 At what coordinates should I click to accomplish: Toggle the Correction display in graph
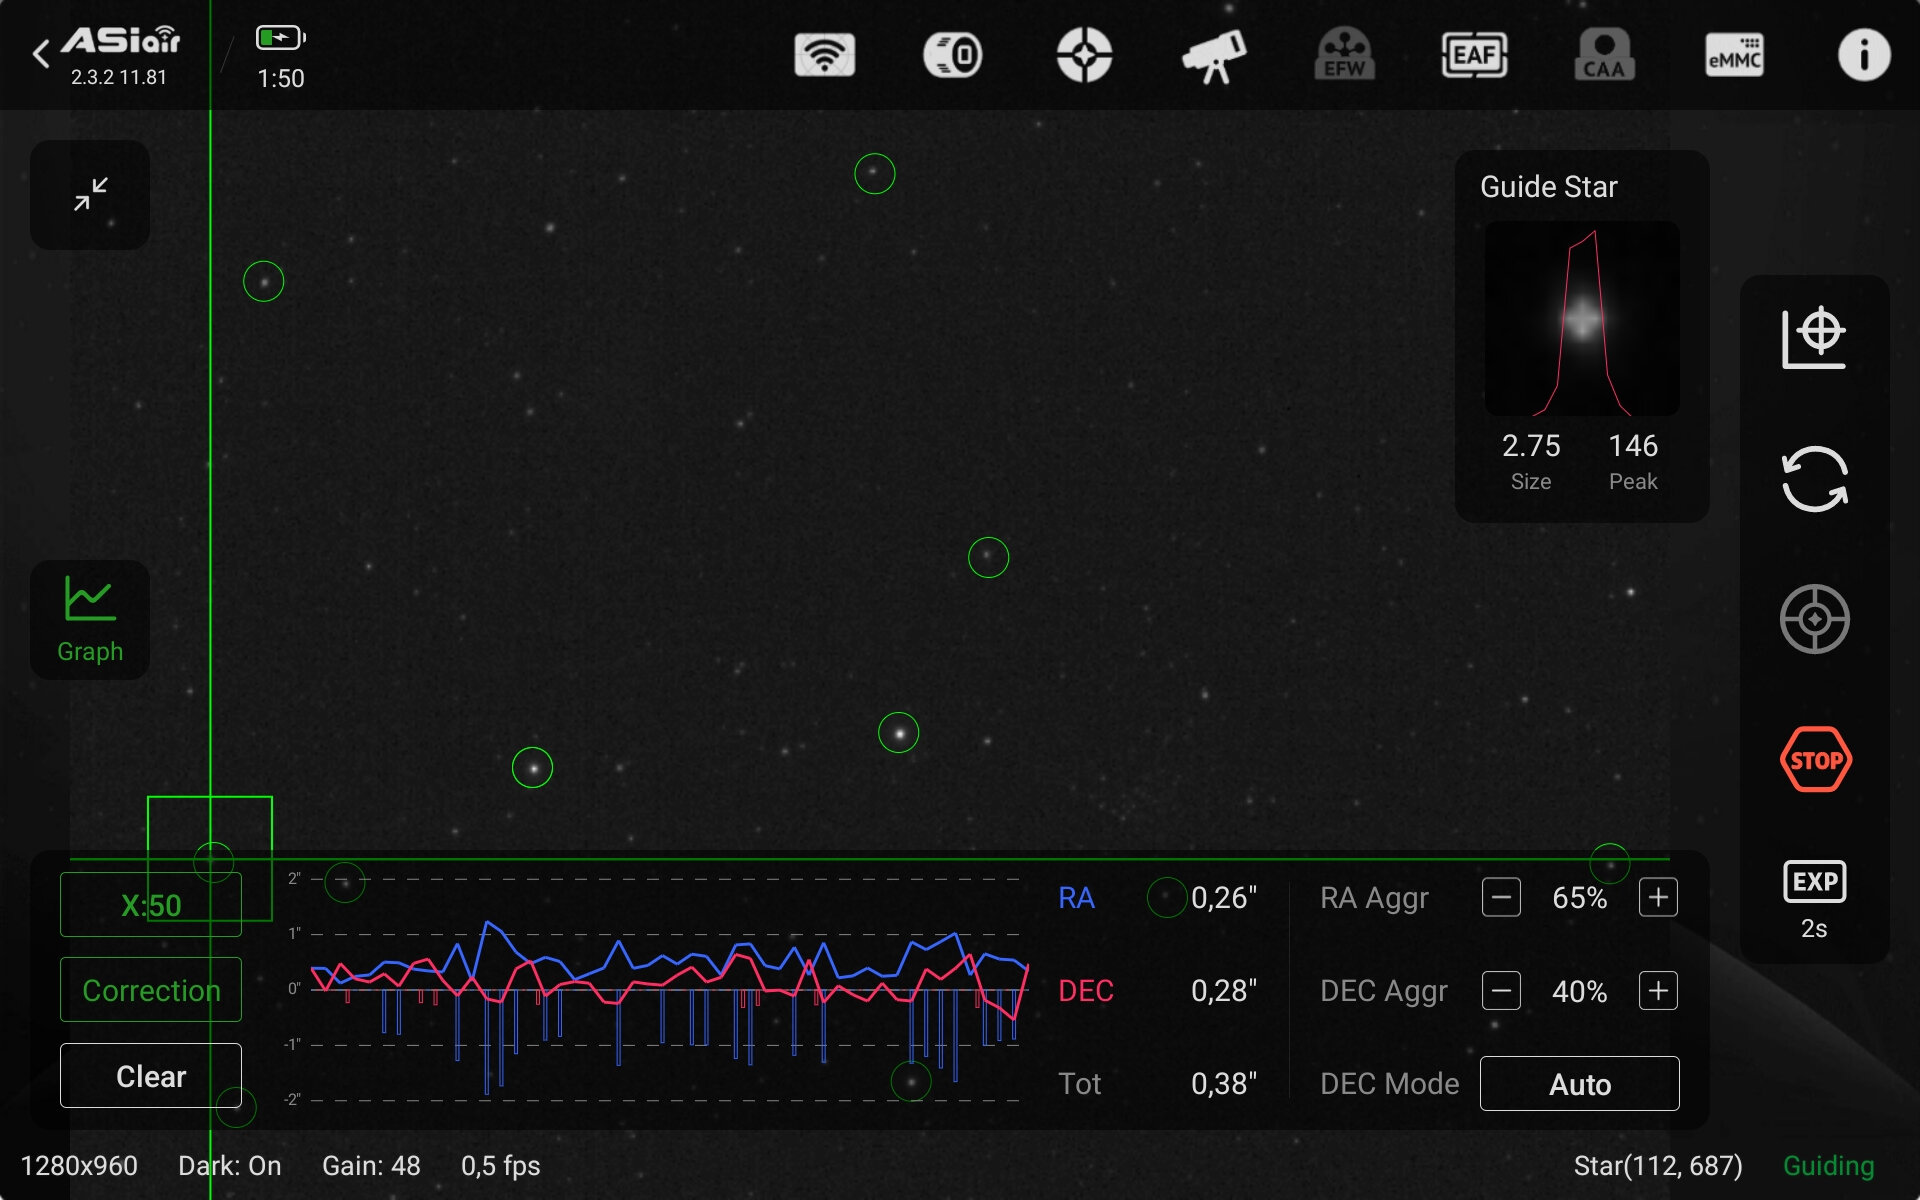(x=151, y=990)
